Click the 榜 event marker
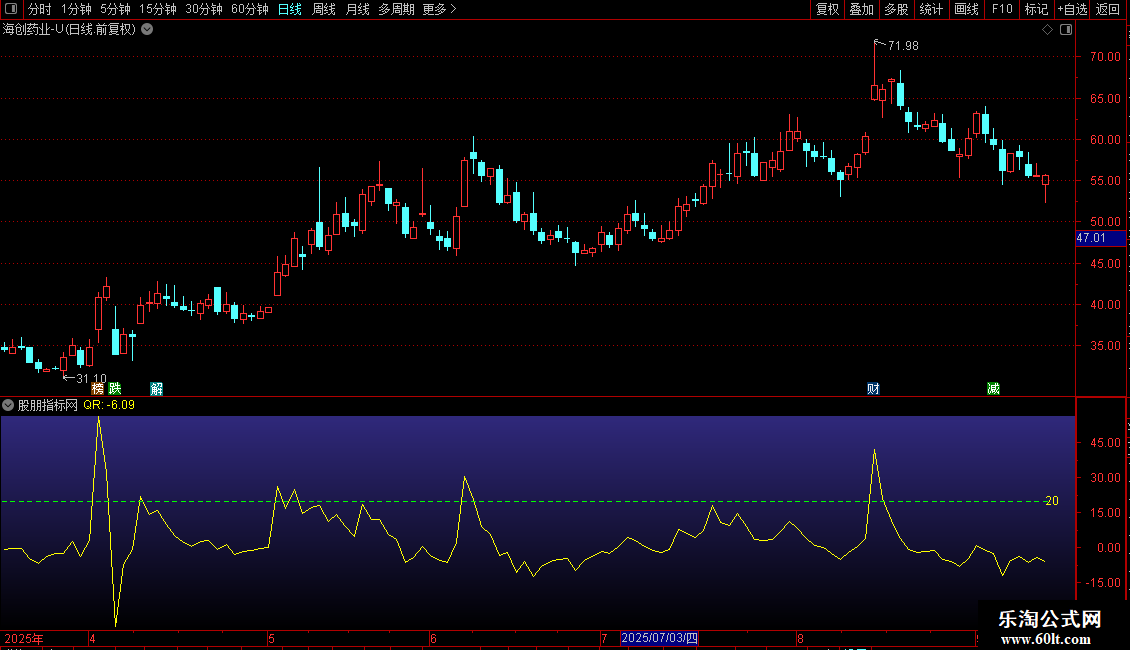The image size is (1130, 650). tap(98, 388)
